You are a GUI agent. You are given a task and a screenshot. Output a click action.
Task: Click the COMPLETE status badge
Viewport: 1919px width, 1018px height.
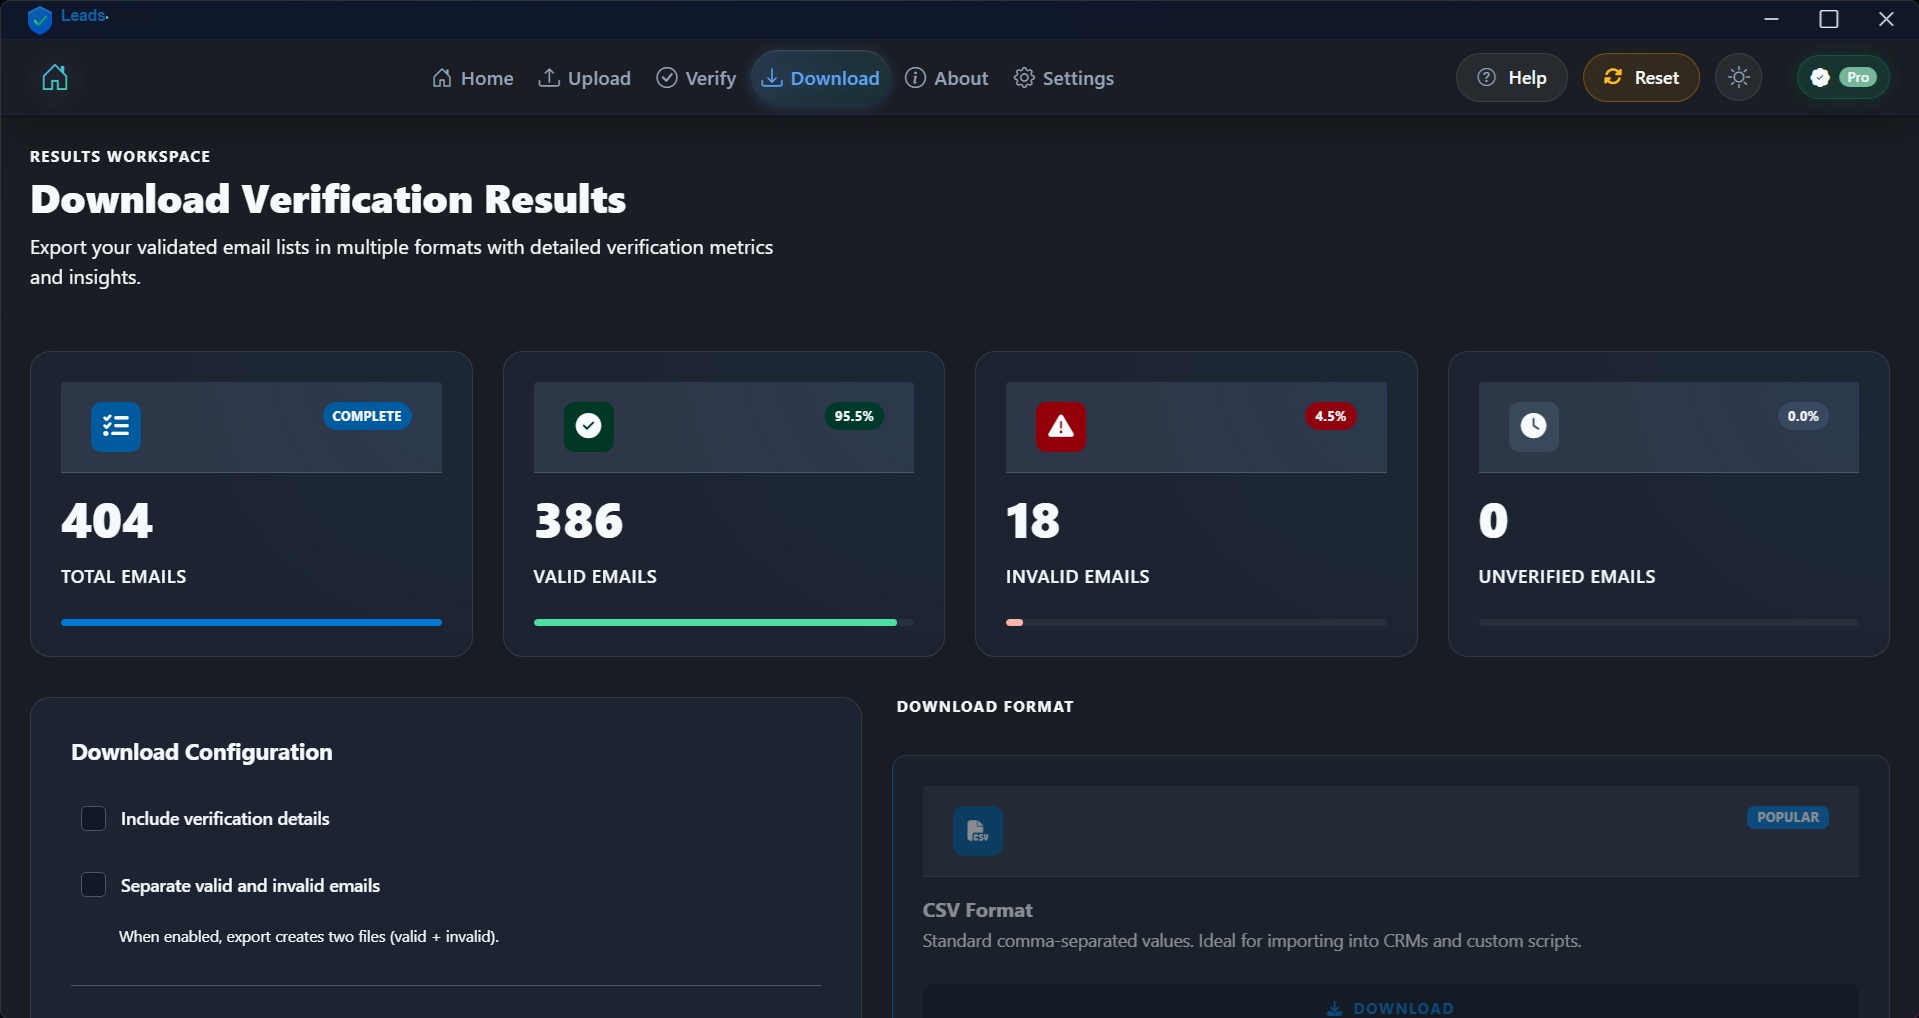point(367,416)
